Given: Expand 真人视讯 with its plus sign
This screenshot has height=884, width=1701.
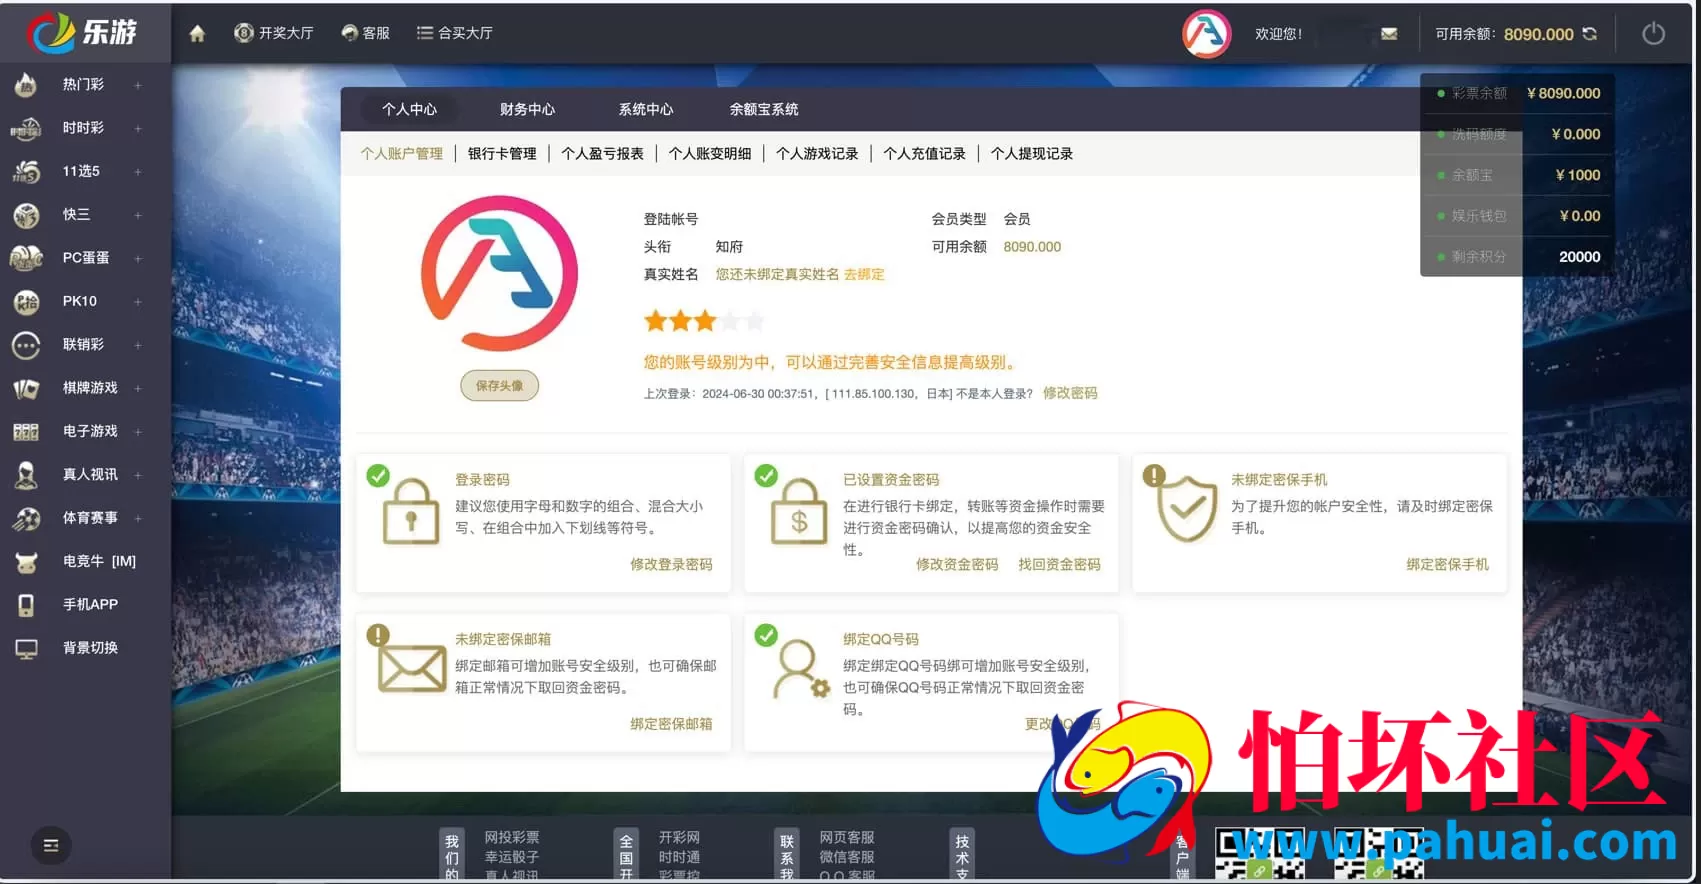Looking at the screenshot, I should [x=138, y=475].
